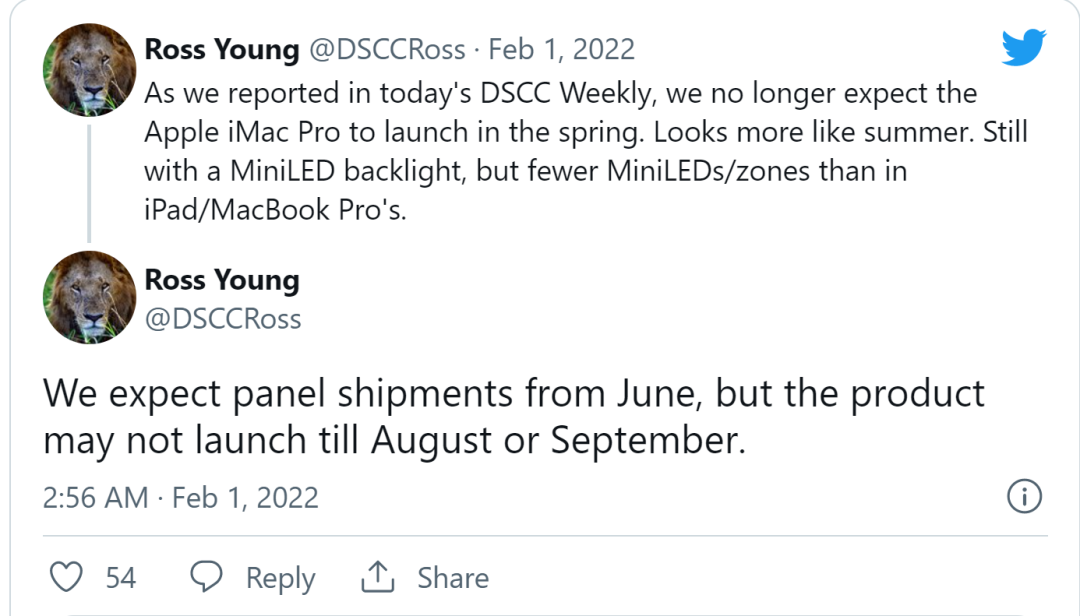Viewport: 1080px width, 616px height.
Task: Click the Twitter bird logo
Action: [1023, 48]
